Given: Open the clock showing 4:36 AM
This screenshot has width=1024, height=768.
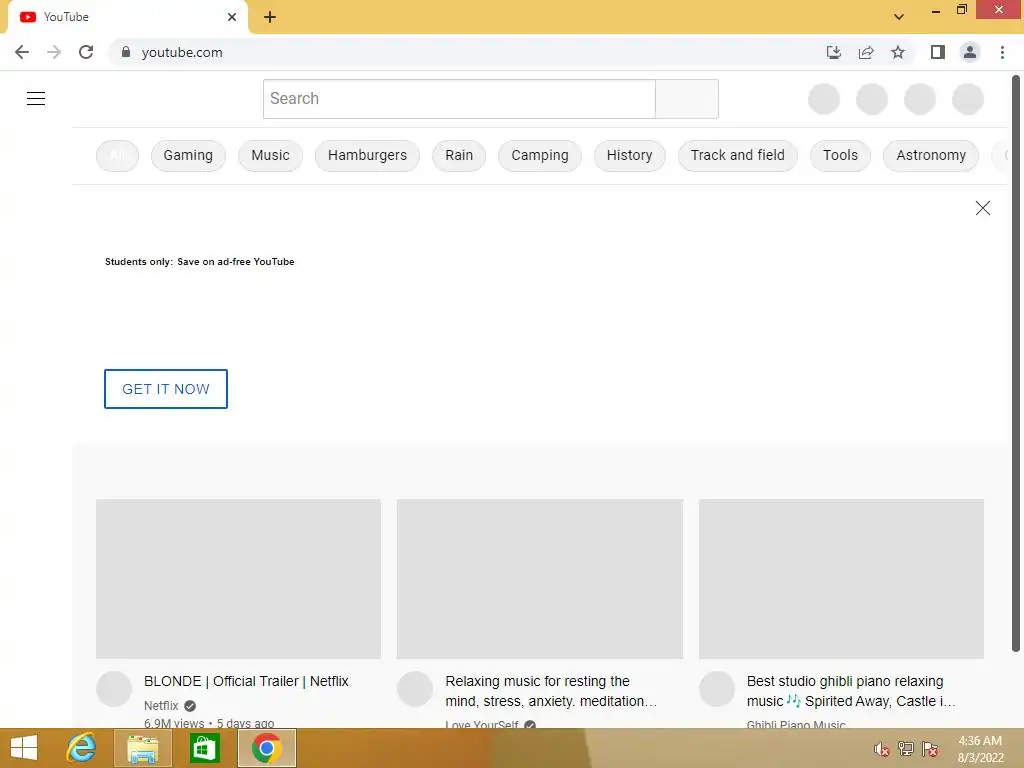Looking at the screenshot, I should tap(980, 749).
